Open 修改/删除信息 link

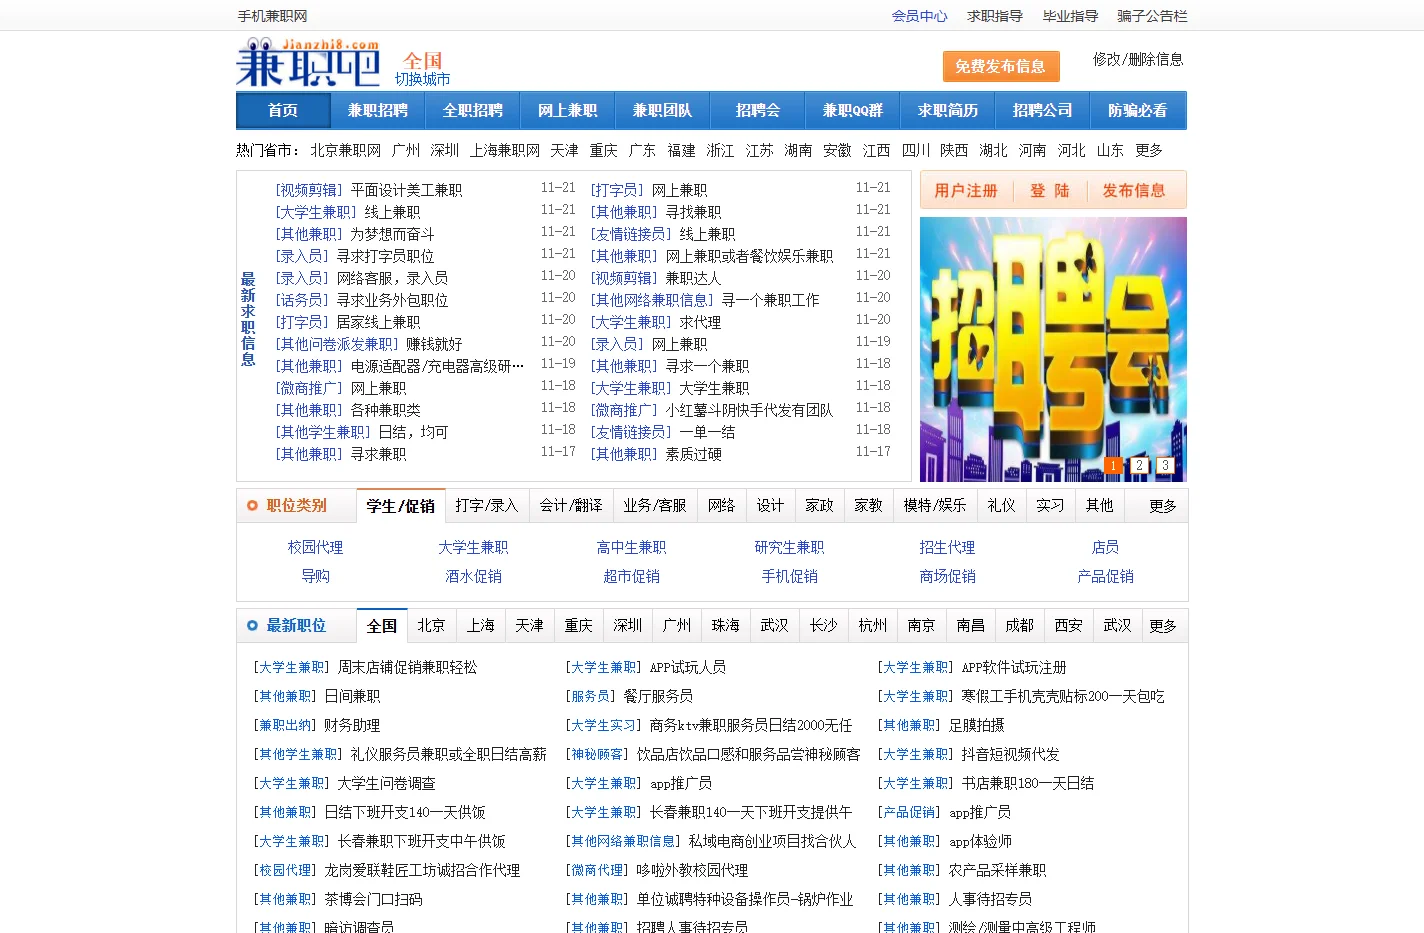pos(1138,59)
